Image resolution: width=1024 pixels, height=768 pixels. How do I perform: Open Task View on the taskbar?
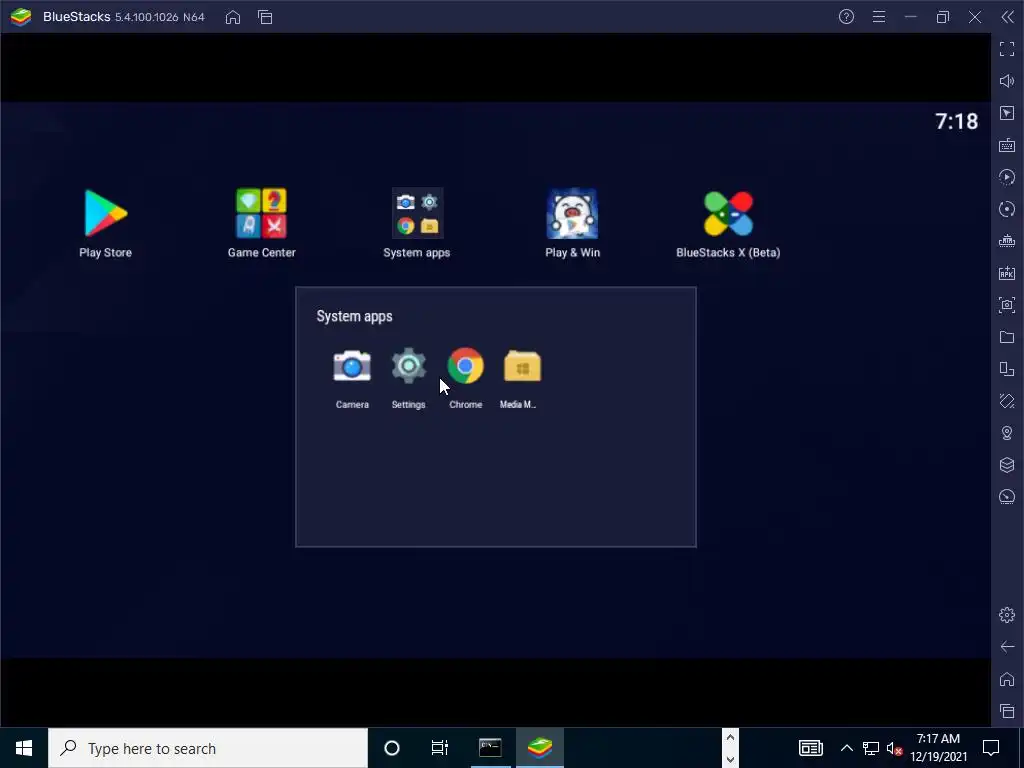(x=440, y=748)
